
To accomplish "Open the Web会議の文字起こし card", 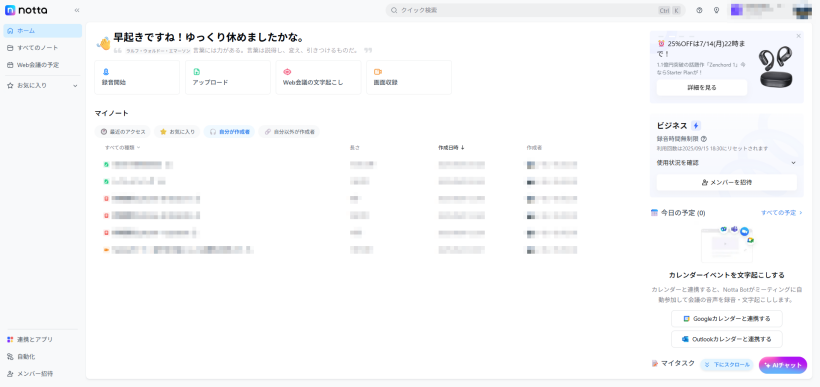I will [x=318, y=77].
